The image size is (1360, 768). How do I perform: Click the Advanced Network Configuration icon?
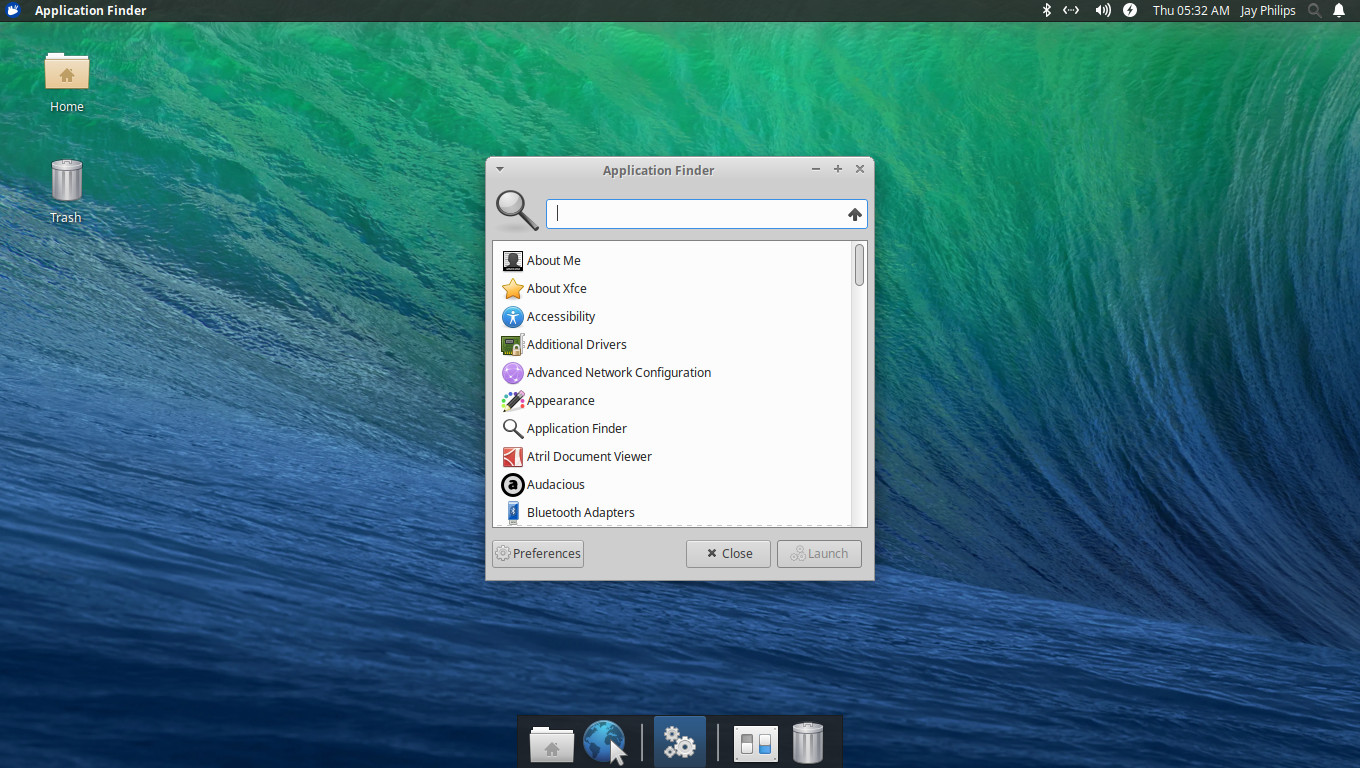point(512,373)
